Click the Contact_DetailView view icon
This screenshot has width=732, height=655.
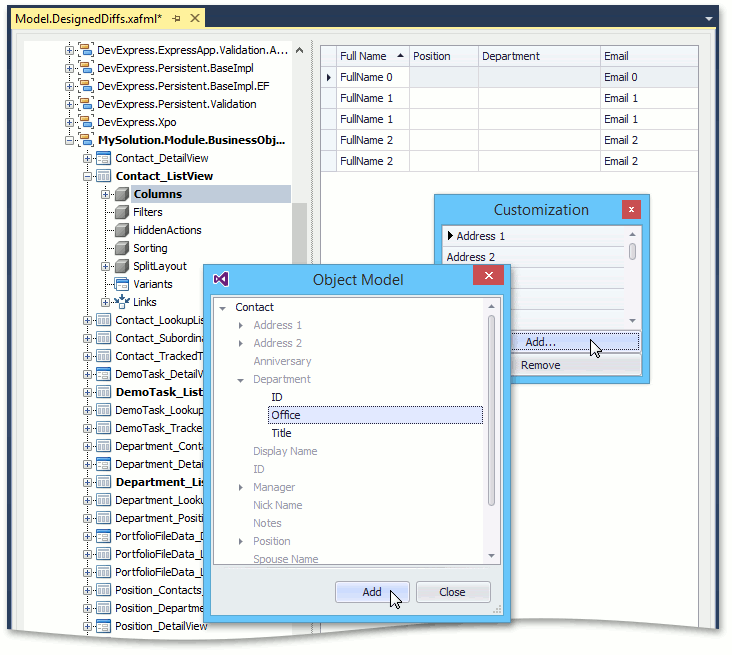(x=104, y=158)
